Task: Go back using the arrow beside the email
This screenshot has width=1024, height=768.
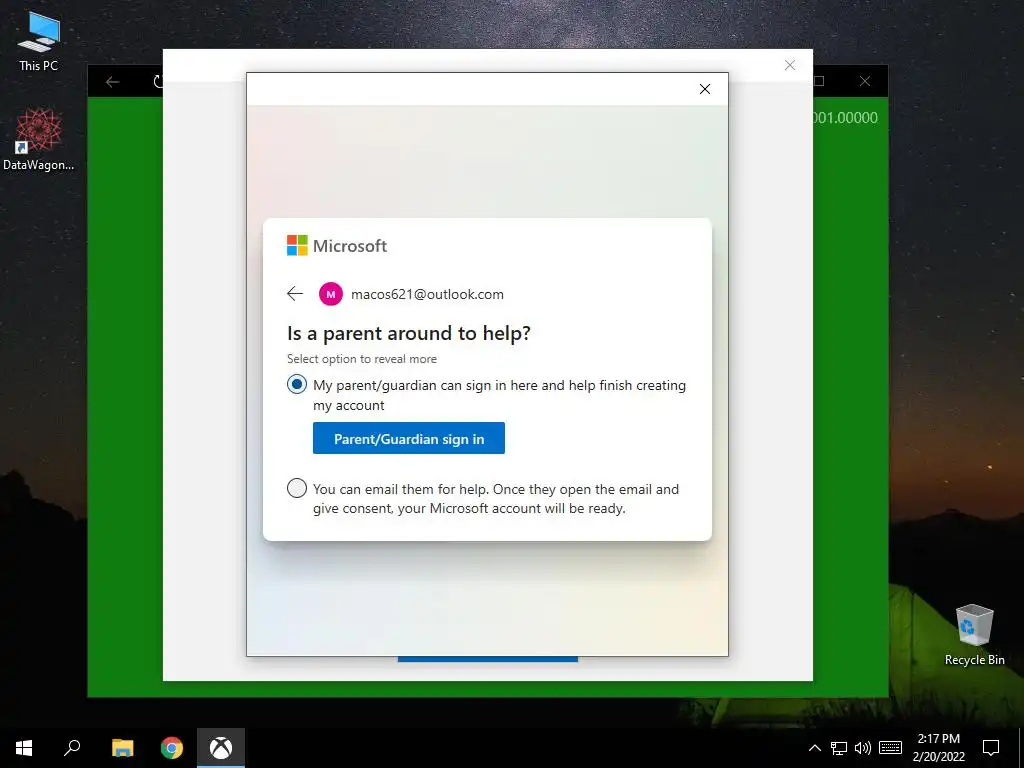Action: 295,294
